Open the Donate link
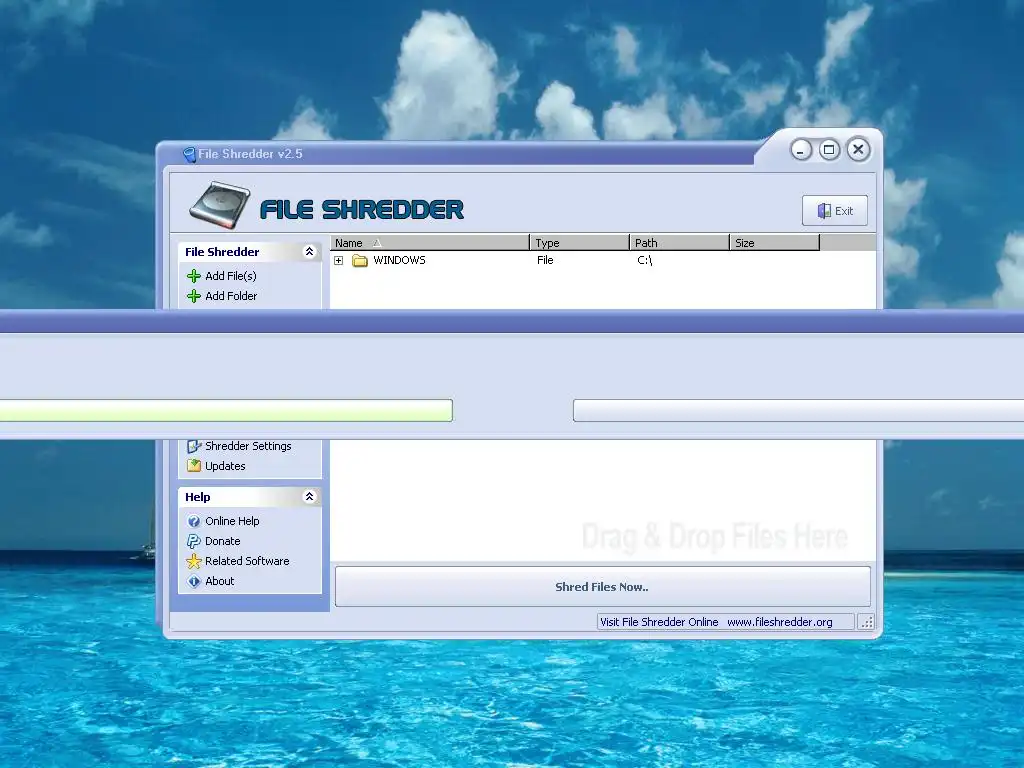The height and width of the screenshot is (768, 1024). (x=223, y=541)
